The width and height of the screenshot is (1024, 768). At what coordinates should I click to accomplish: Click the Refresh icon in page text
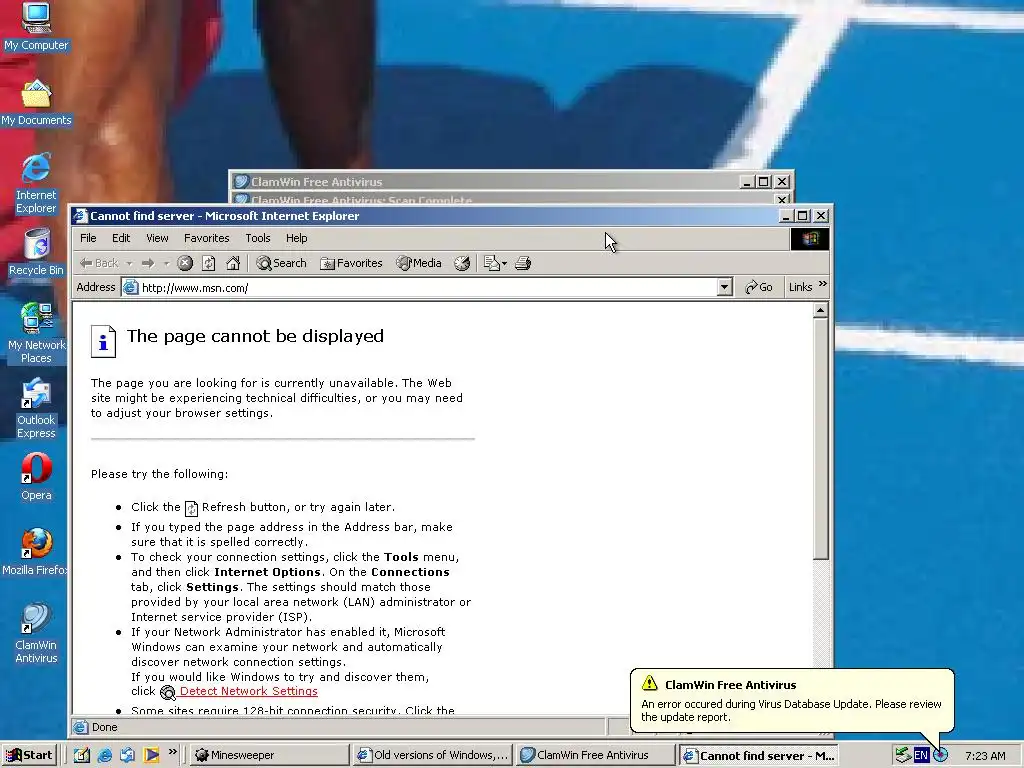click(191, 508)
